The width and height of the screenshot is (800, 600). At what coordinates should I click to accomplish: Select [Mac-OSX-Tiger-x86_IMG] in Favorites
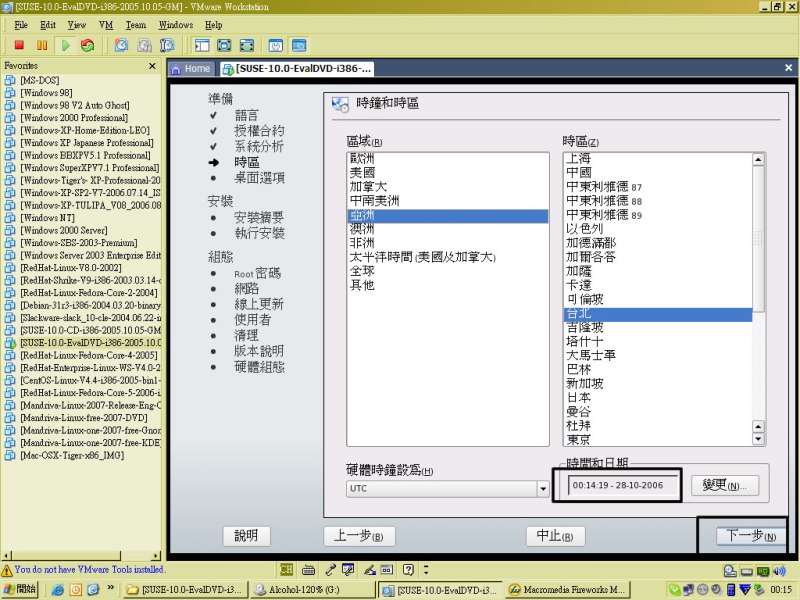[x=72, y=455]
